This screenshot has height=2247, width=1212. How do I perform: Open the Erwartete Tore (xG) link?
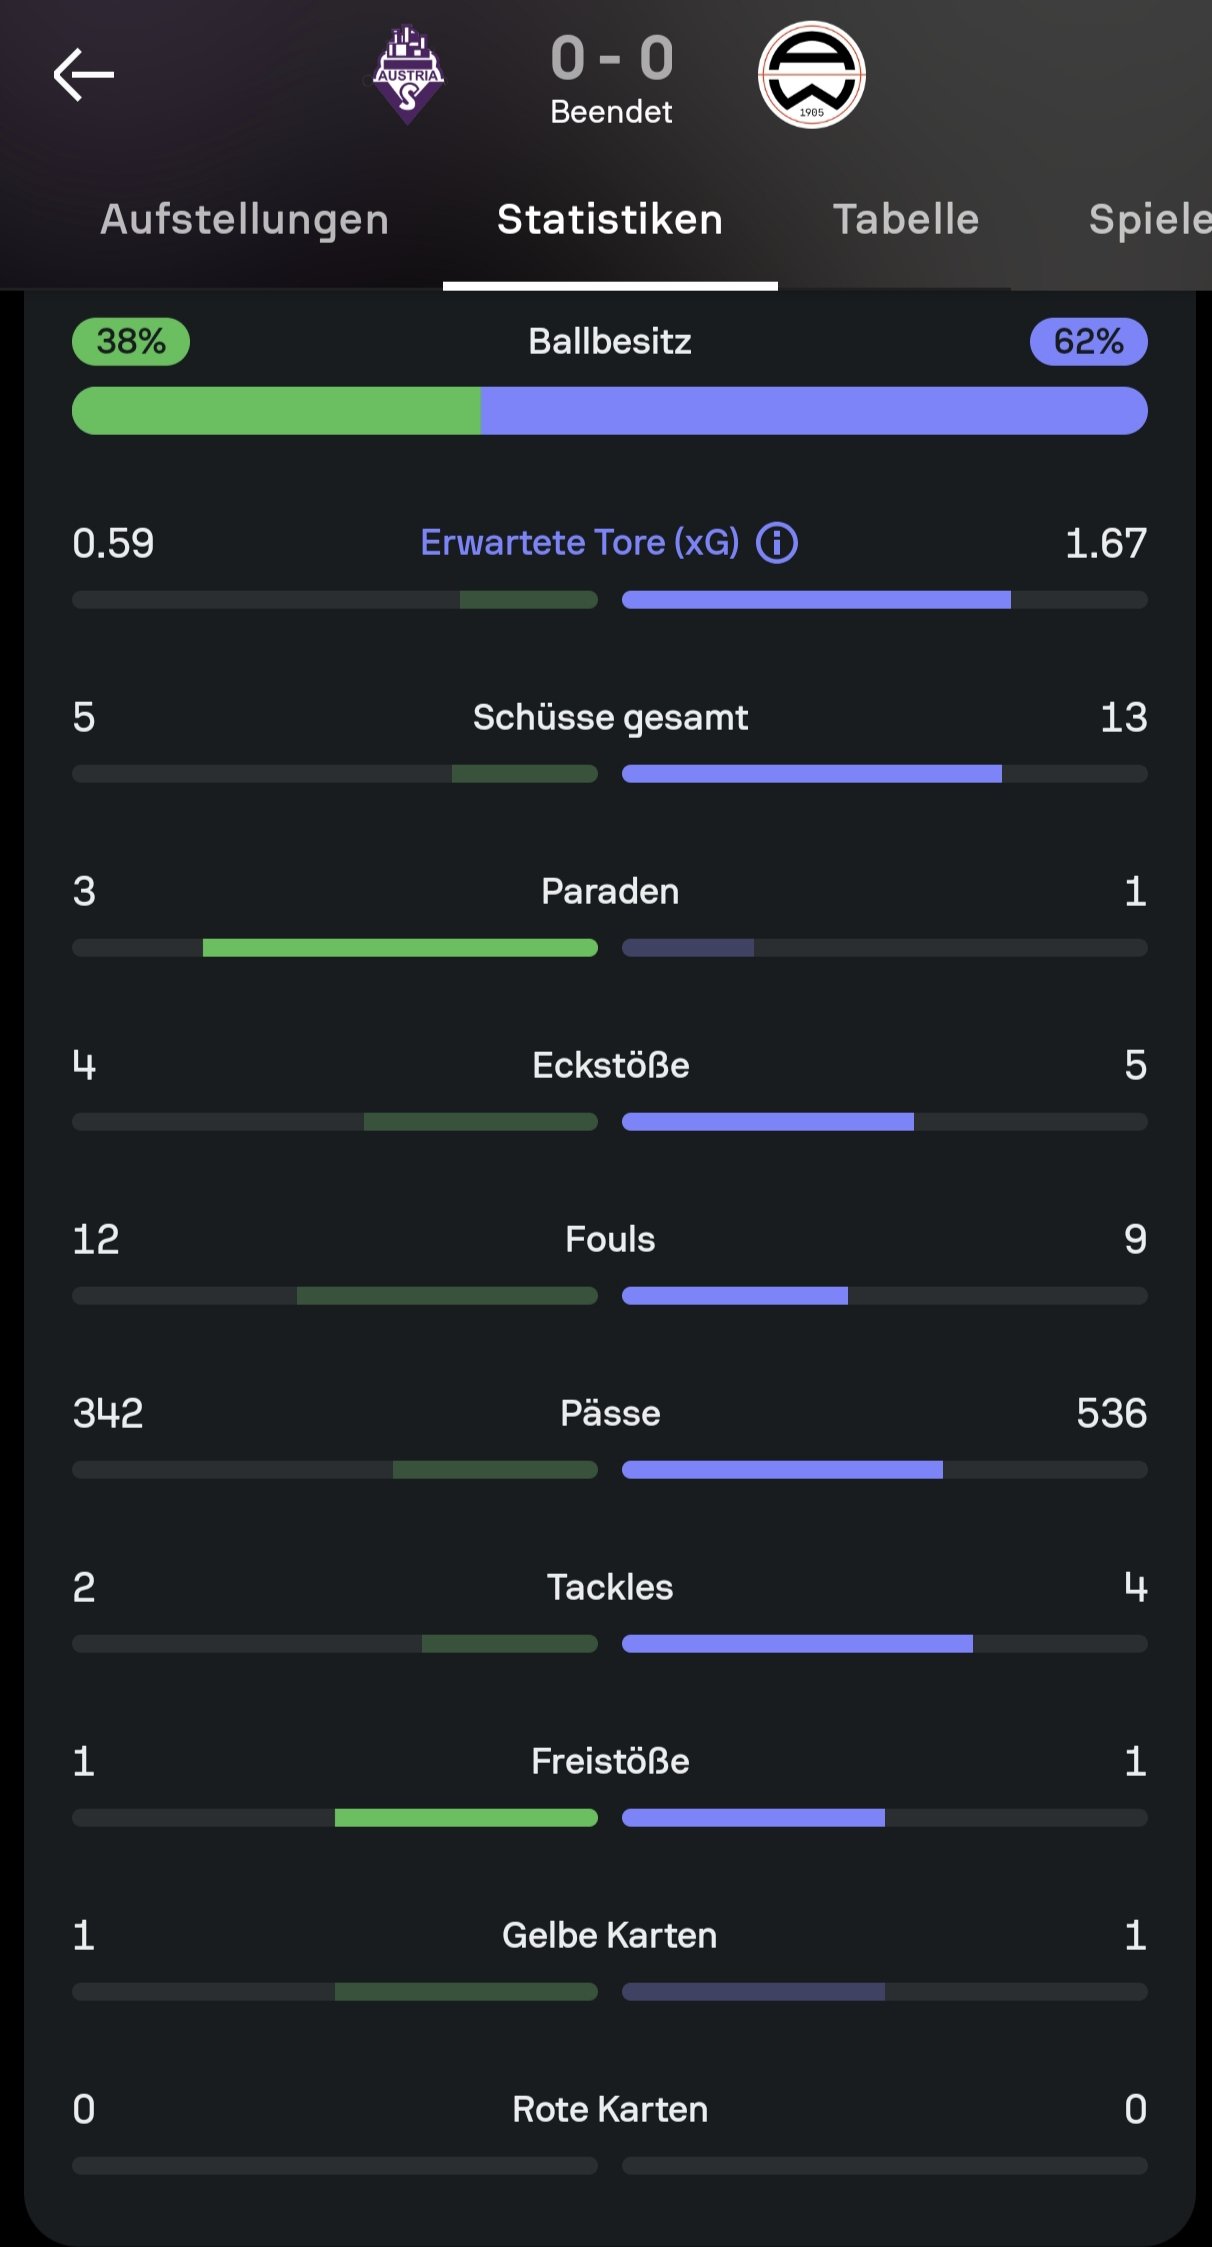(x=580, y=543)
